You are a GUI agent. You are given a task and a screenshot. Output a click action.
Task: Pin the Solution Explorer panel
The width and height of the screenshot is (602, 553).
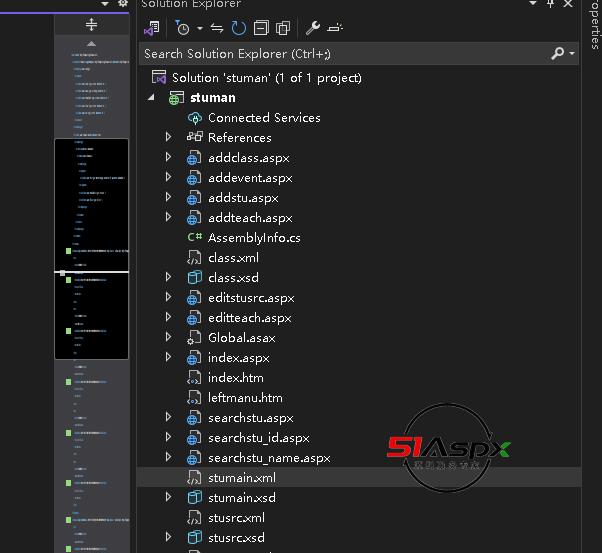point(550,5)
